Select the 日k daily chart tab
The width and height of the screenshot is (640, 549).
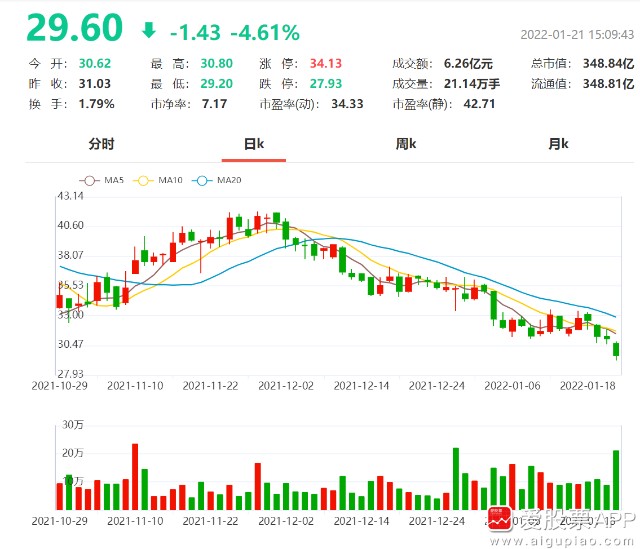(254, 144)
